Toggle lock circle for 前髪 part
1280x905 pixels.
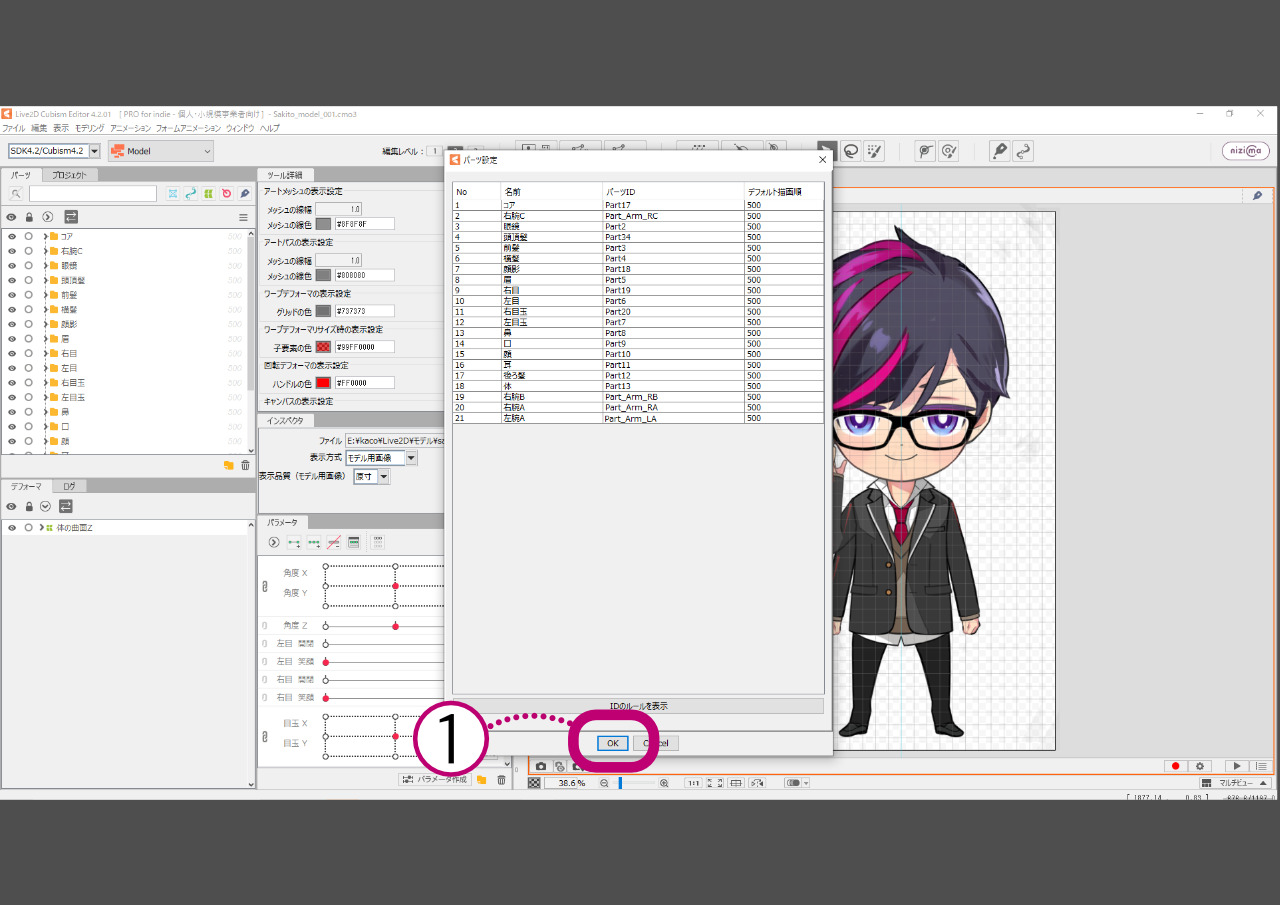point(29,295)
